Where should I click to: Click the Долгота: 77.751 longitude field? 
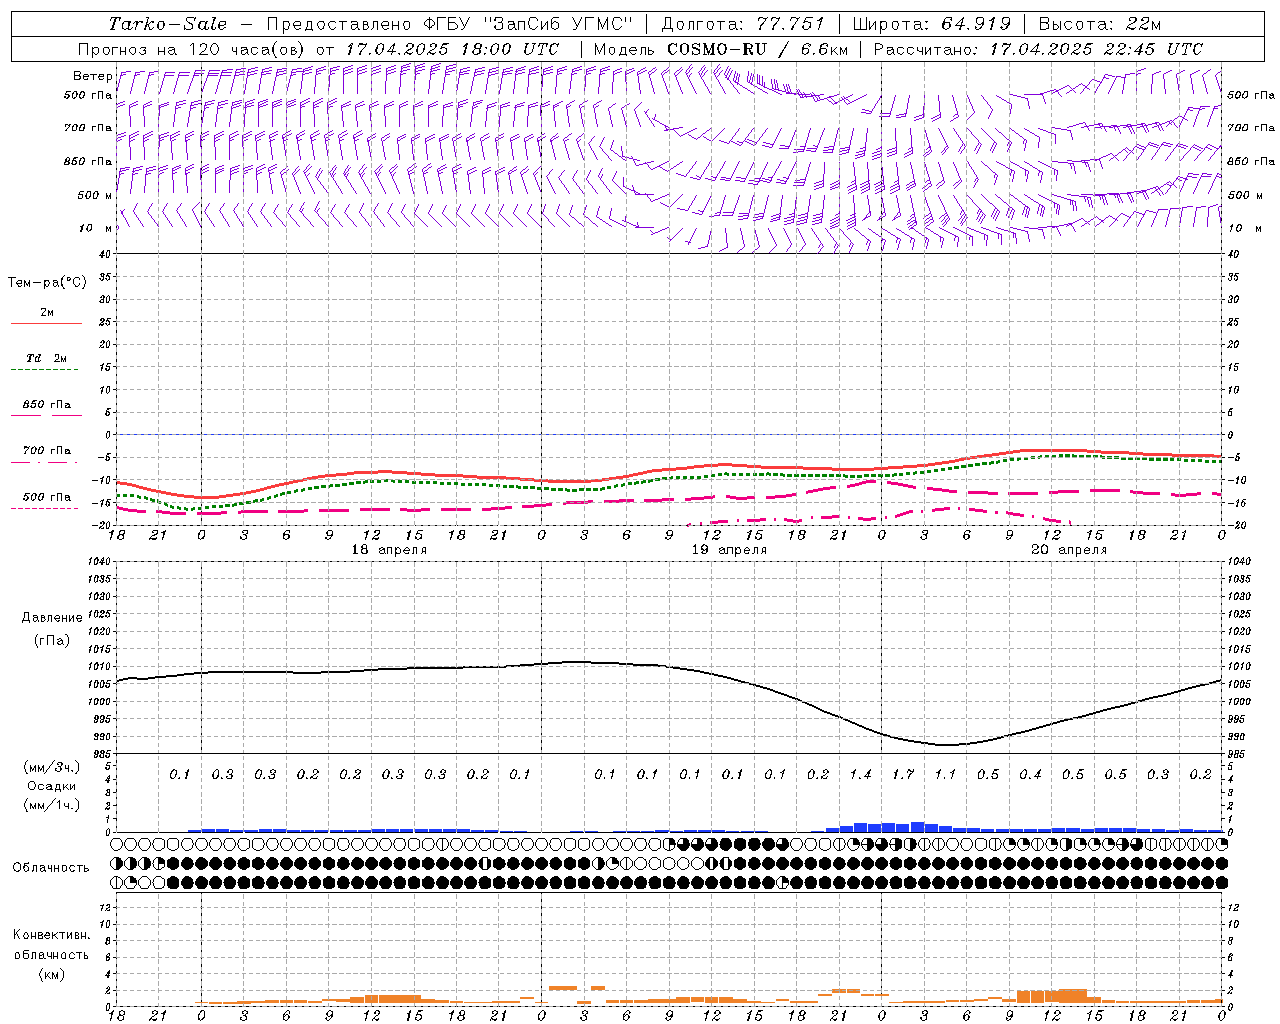click(742, 24)
